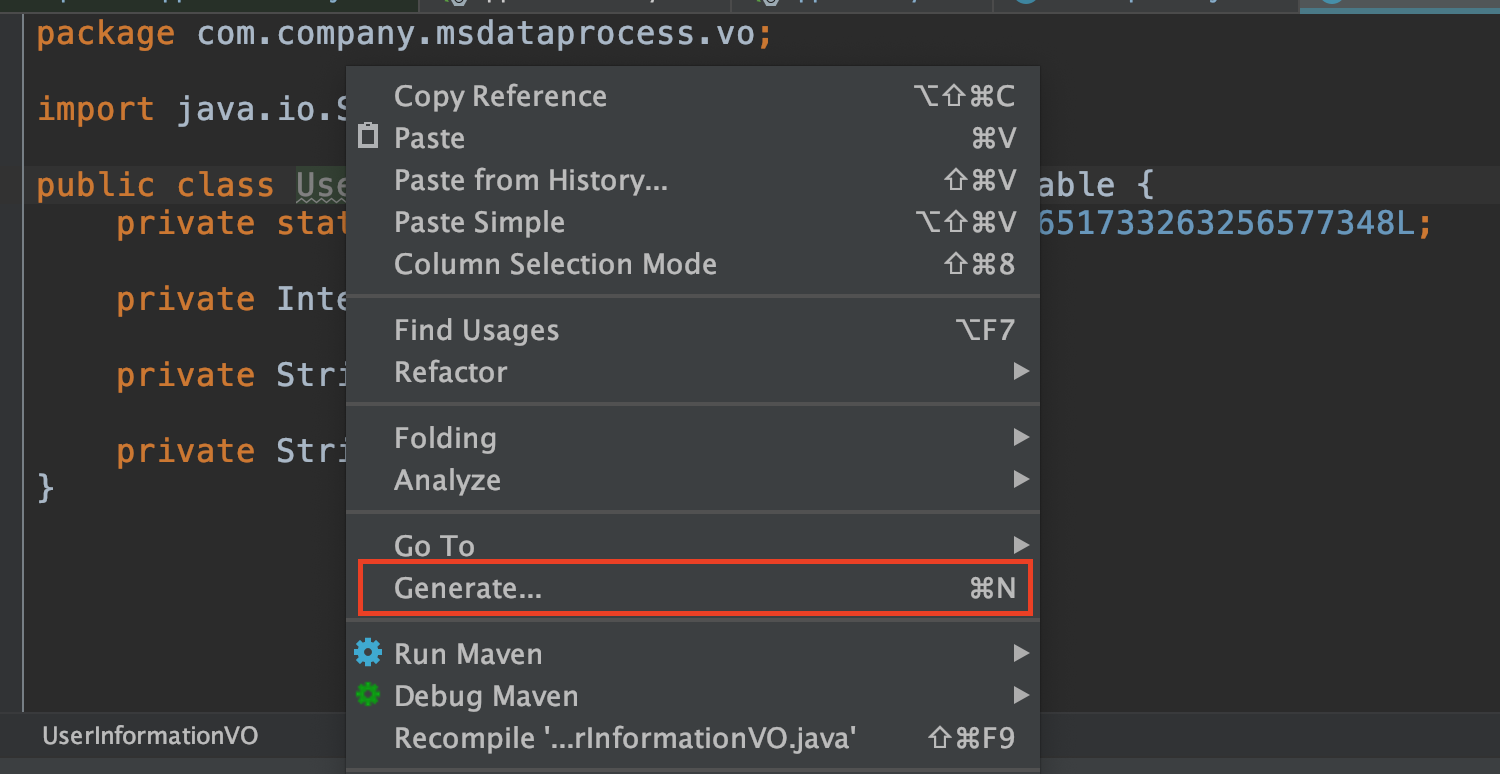Run Find Usages

tap(476, 330)
